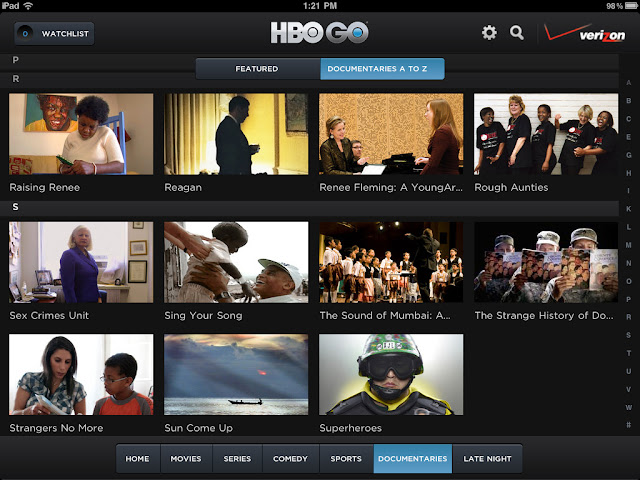640x480 pixels.
Task: Jump to letter L in index
Action: tap(629, 227)
